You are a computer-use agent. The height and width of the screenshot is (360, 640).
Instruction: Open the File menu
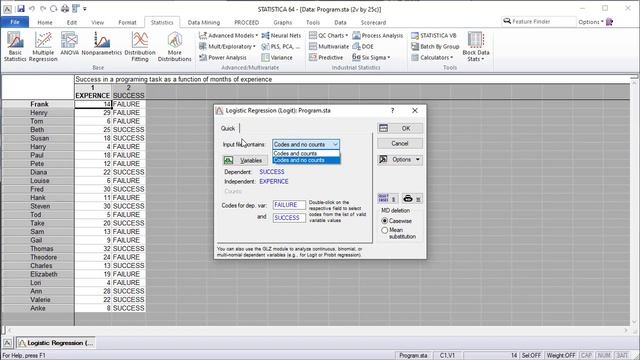[15, 22]
